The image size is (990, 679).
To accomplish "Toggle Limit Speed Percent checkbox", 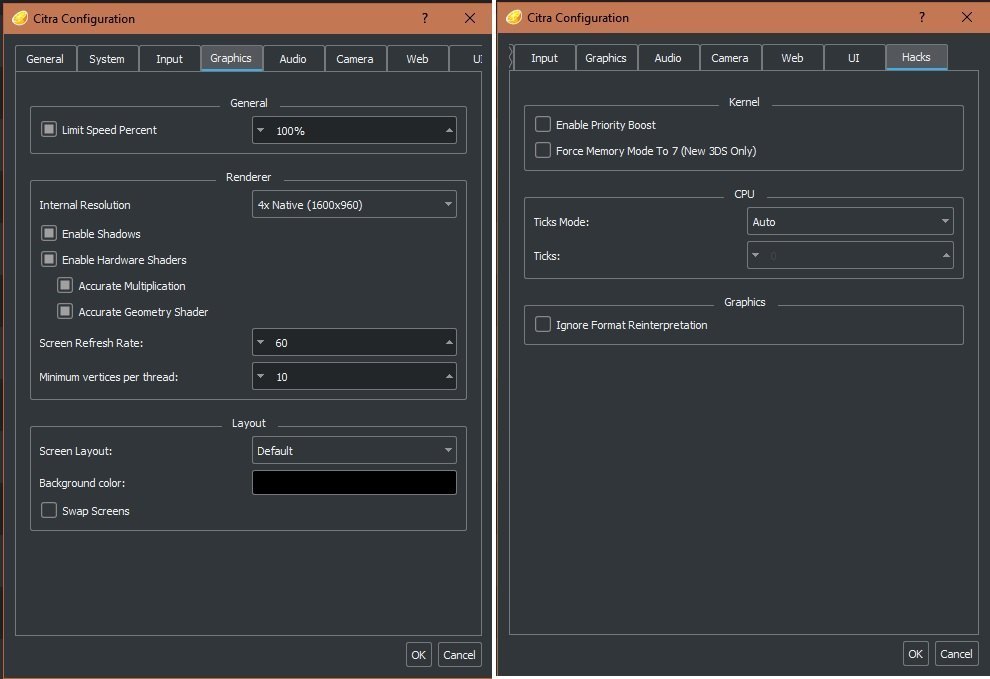I will [49, 129].
